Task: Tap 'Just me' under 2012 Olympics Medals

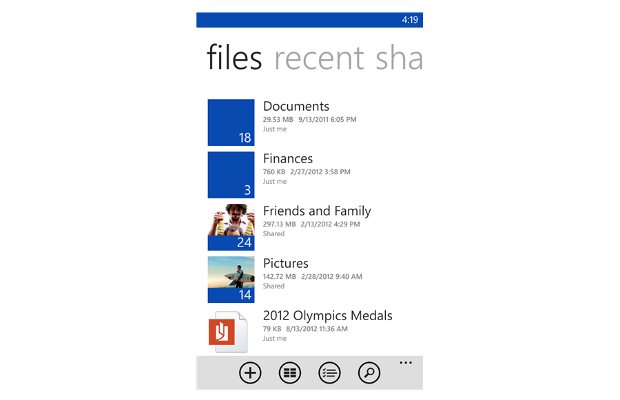Action: pyautogui.click(x=275, y=338)
